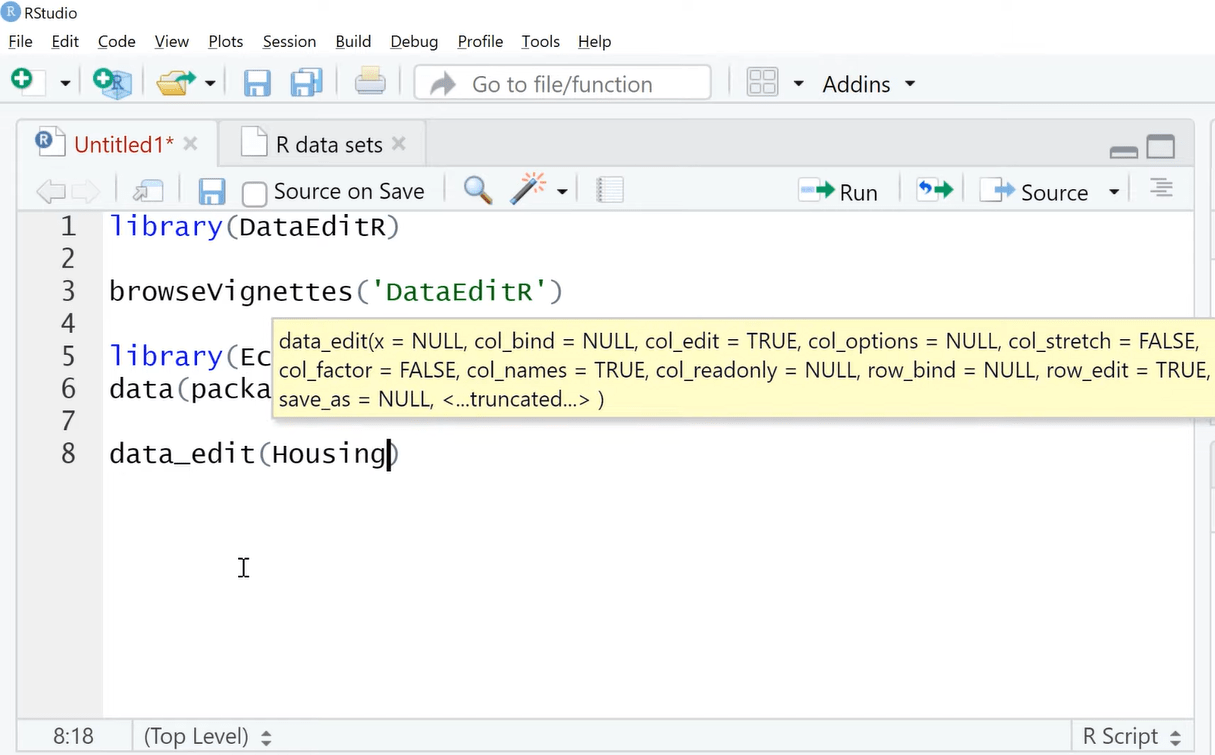Switch to the Untitled1 tab
Image resolution: width=1215 pixels, height=755 pixels.
point(124,144)
